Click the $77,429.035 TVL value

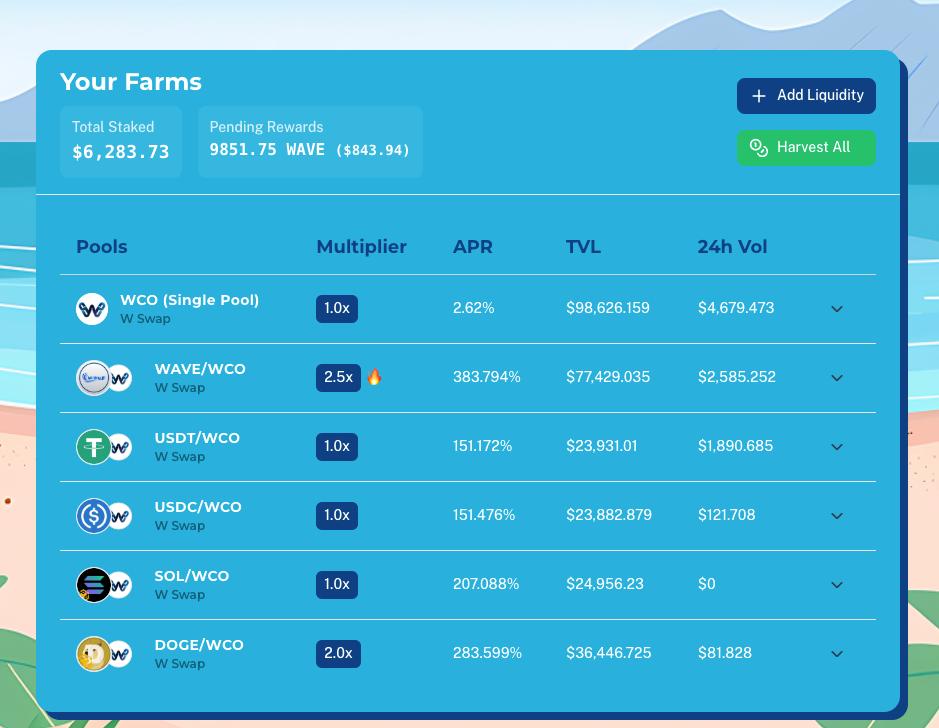point(608,377)
